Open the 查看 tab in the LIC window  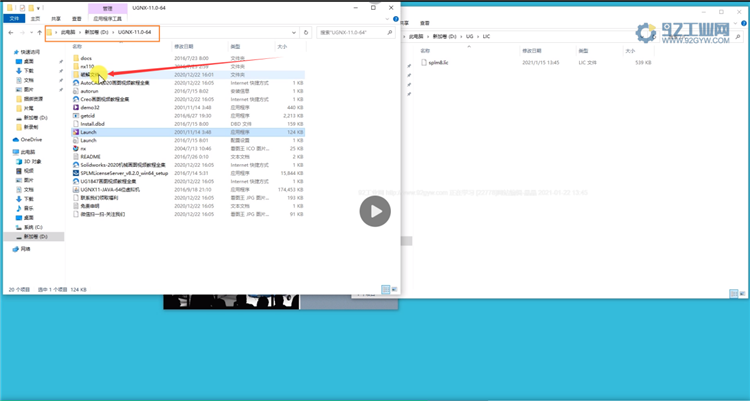click(425, 23)
